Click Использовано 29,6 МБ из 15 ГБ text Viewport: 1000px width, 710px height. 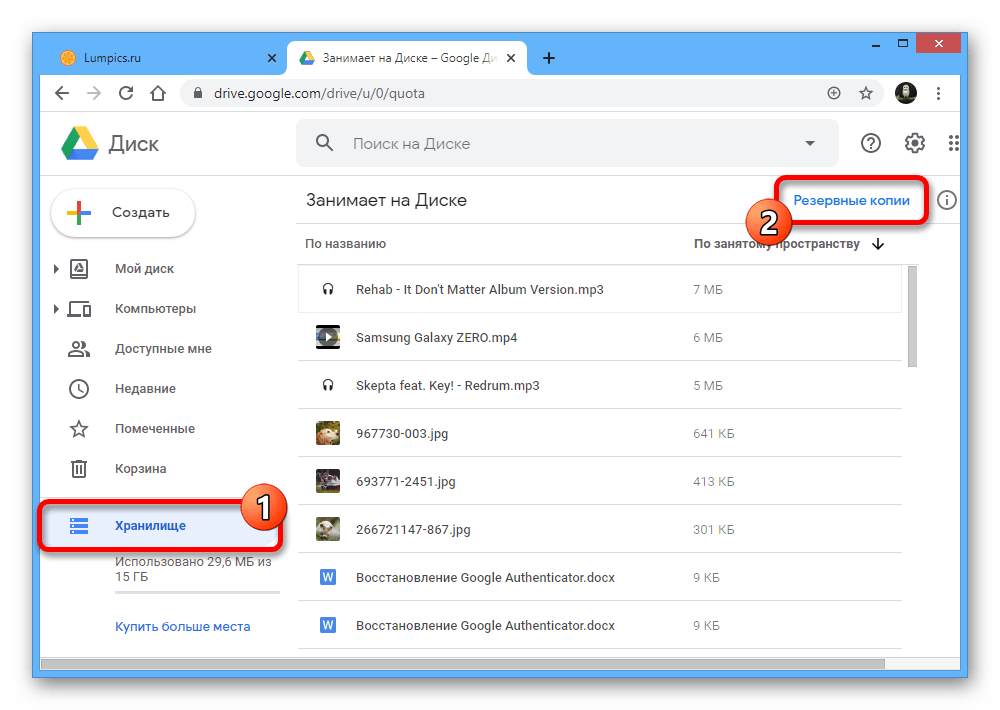193,569
